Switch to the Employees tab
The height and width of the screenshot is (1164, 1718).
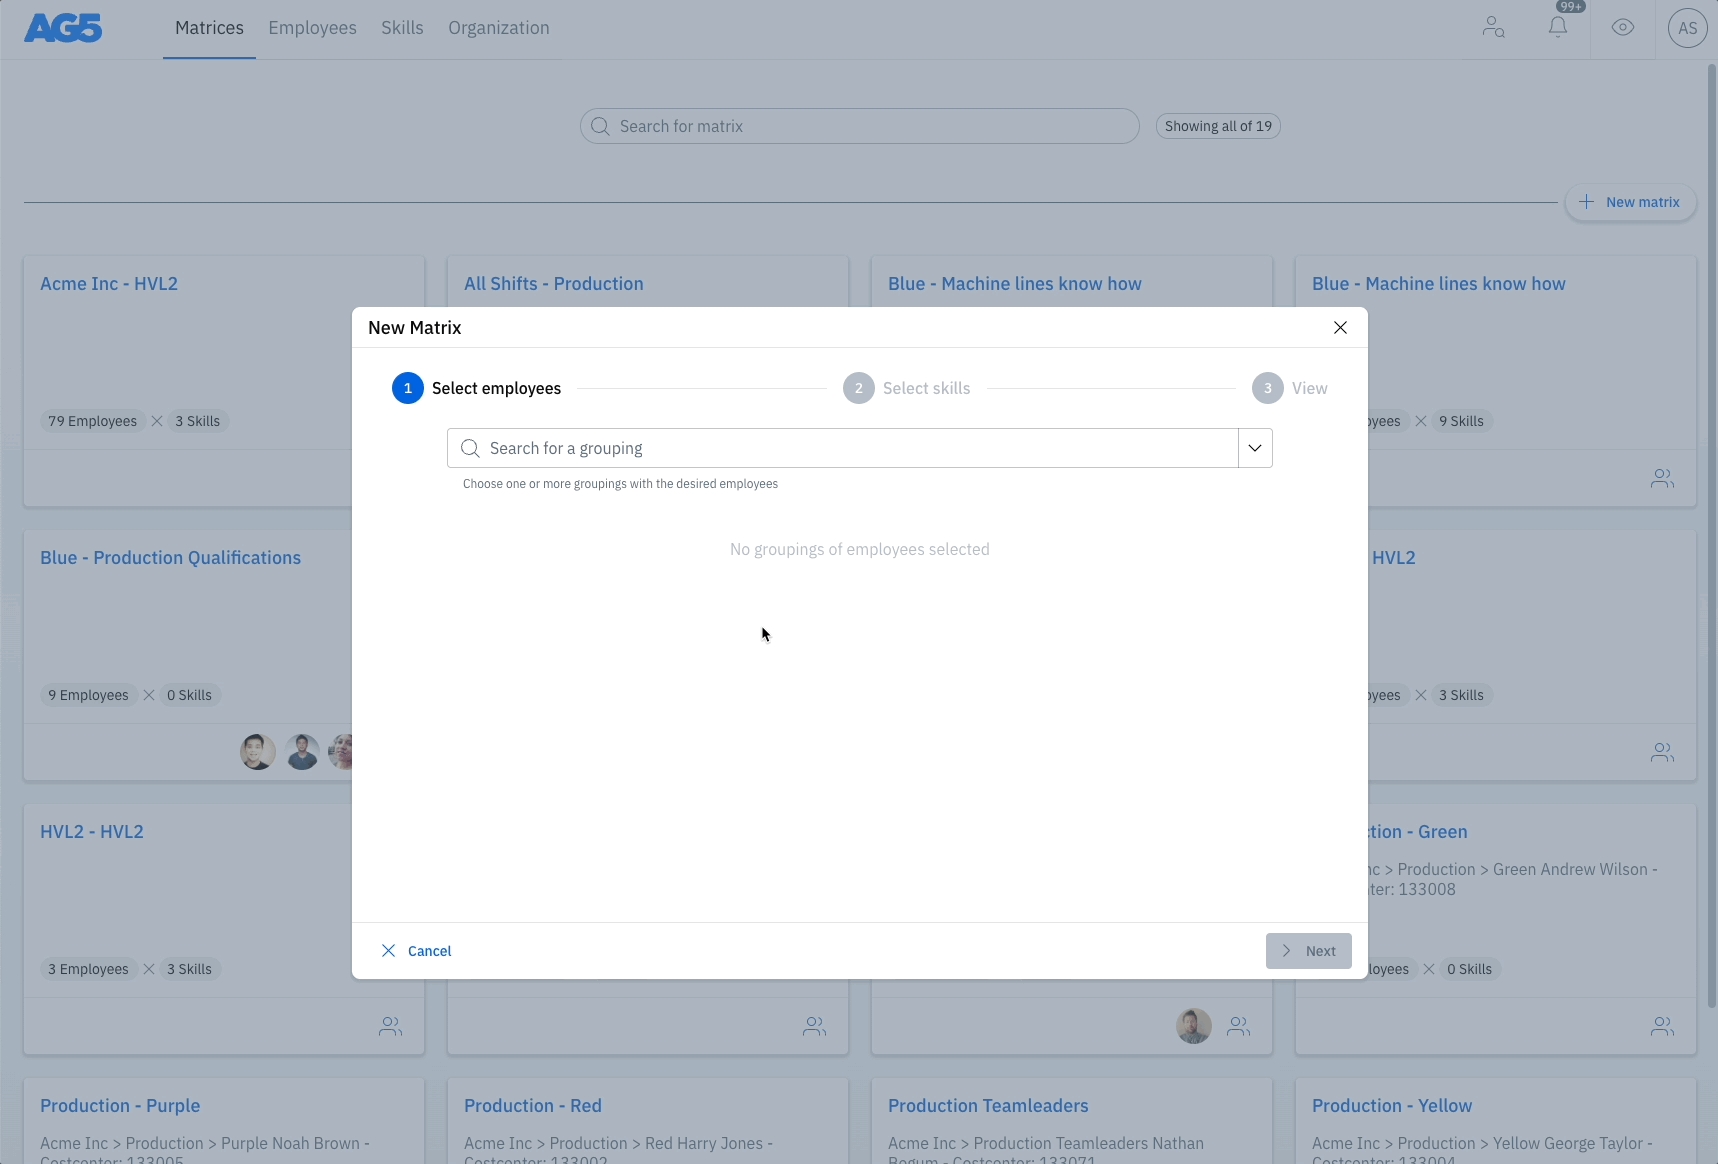point(312,28)
